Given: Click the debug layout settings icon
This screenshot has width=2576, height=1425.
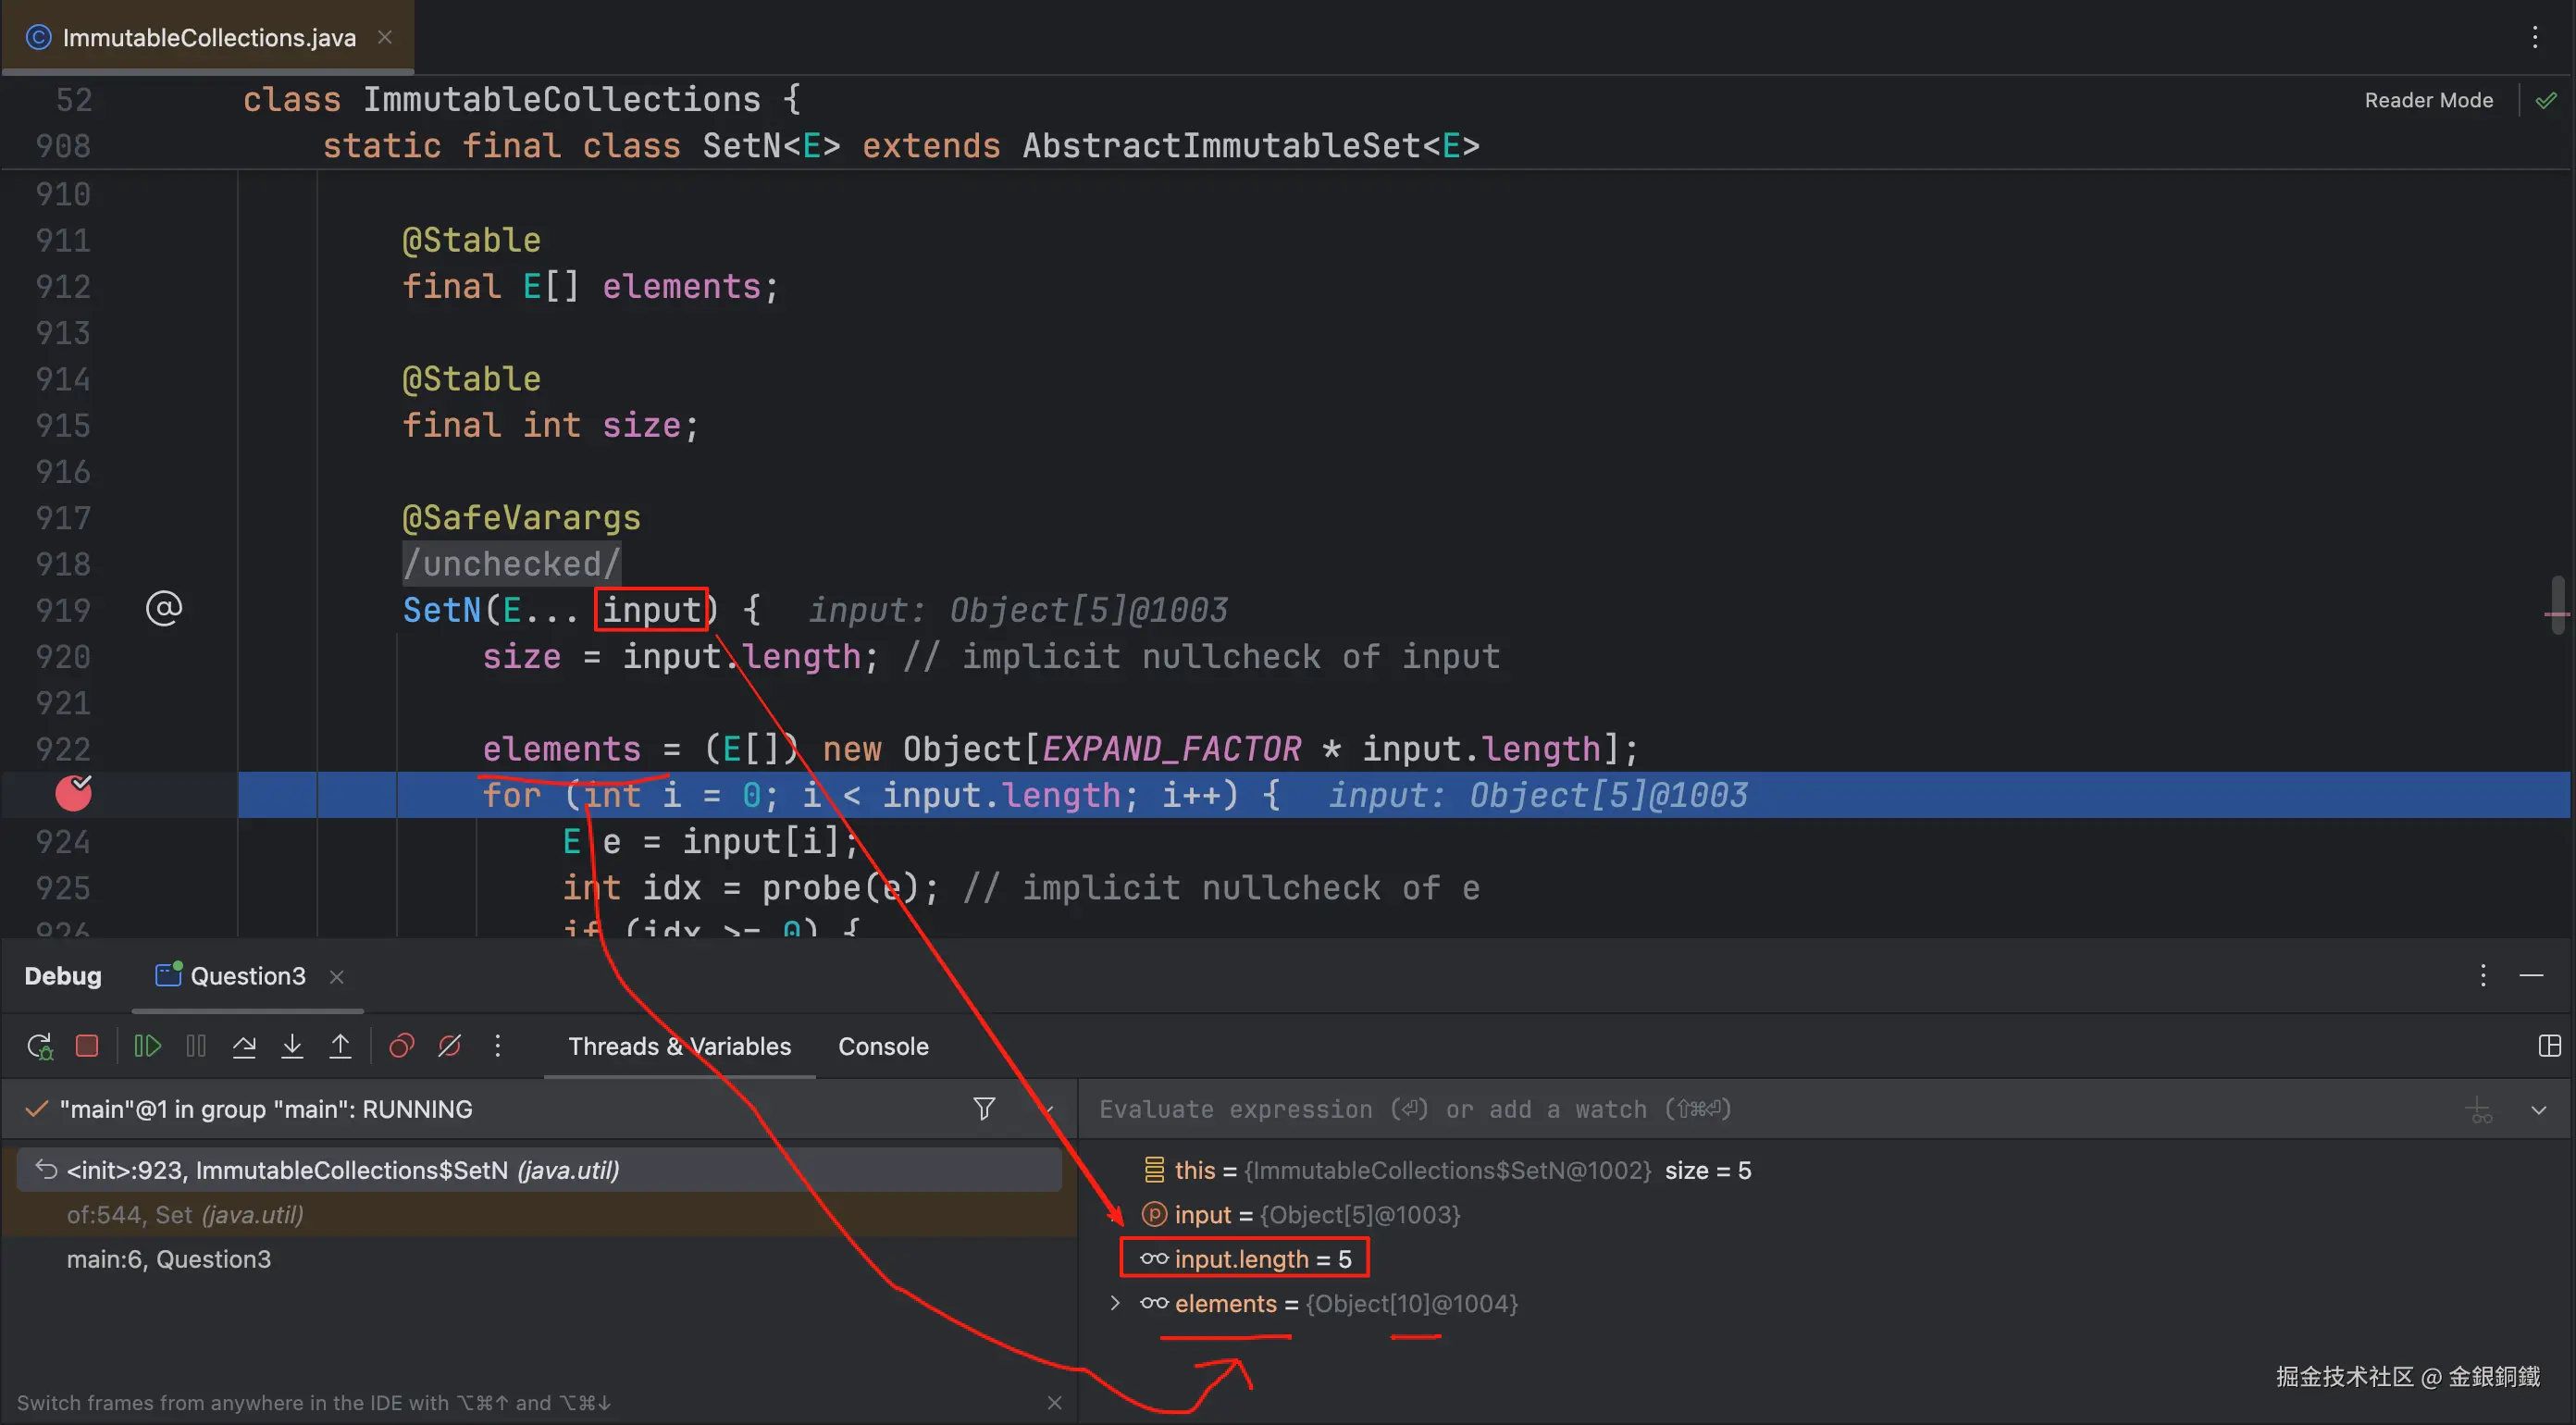Looking at the screenshot, I should [2549, 1046].
